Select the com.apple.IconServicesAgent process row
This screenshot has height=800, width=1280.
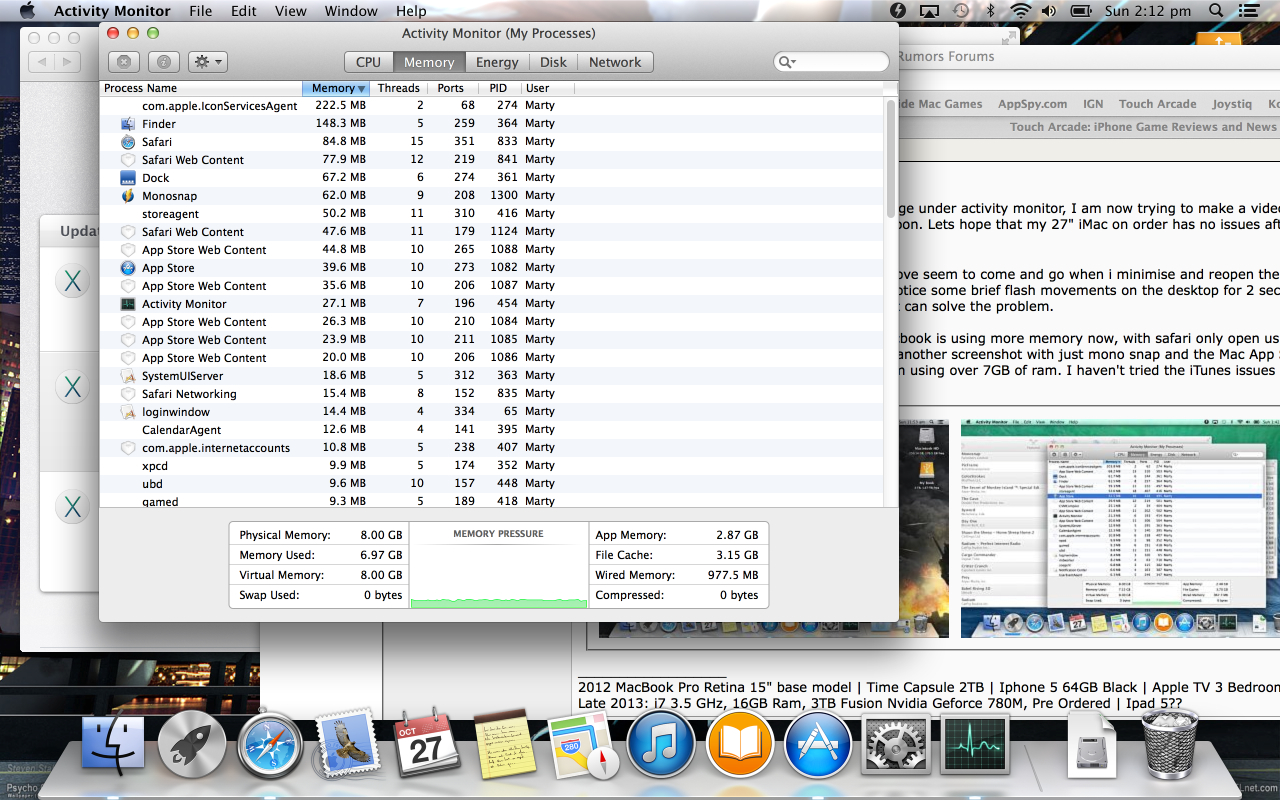click(x=491, y=106)
